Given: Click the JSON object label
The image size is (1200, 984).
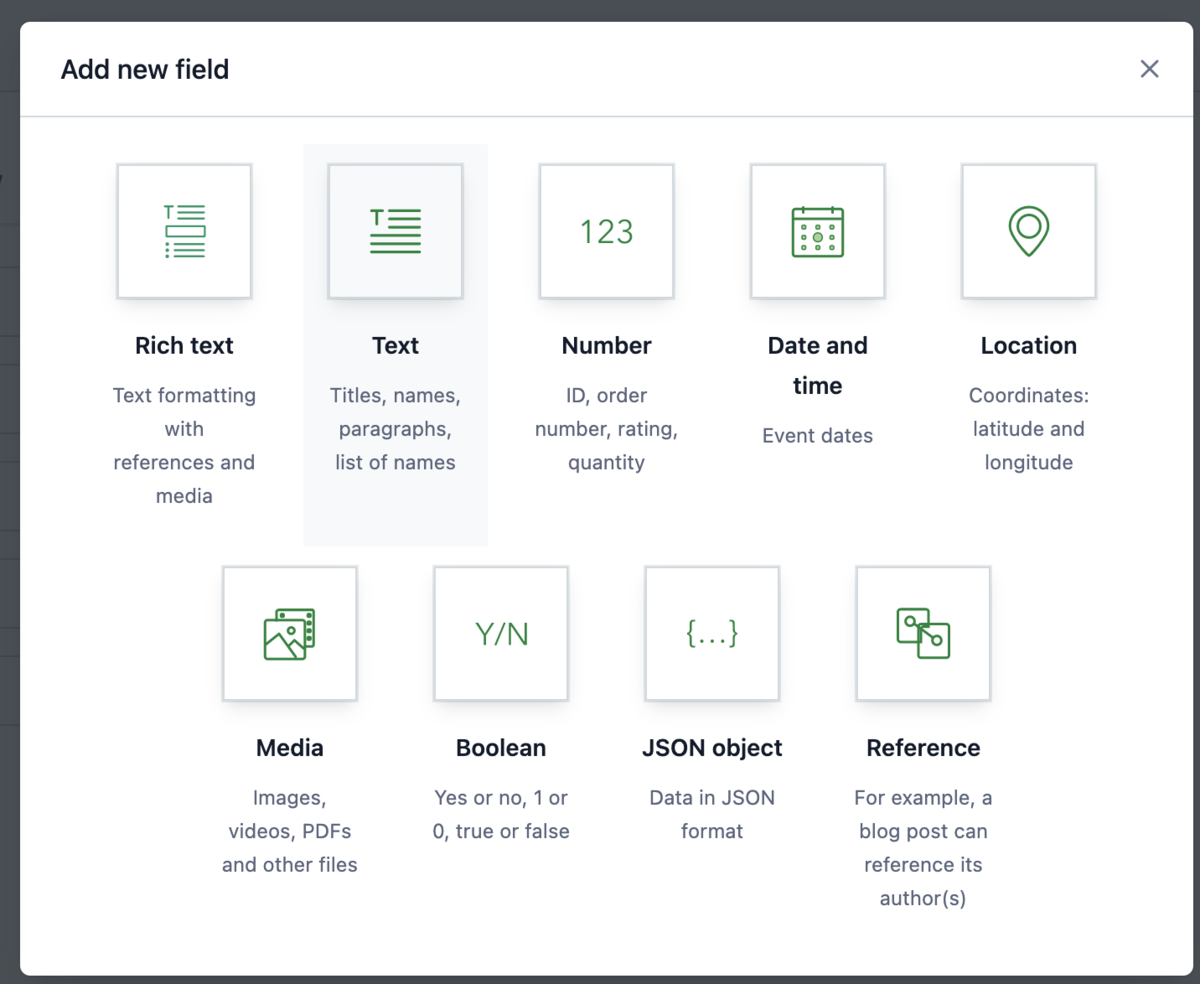Looking at the screenshot, I should [712, 748].
